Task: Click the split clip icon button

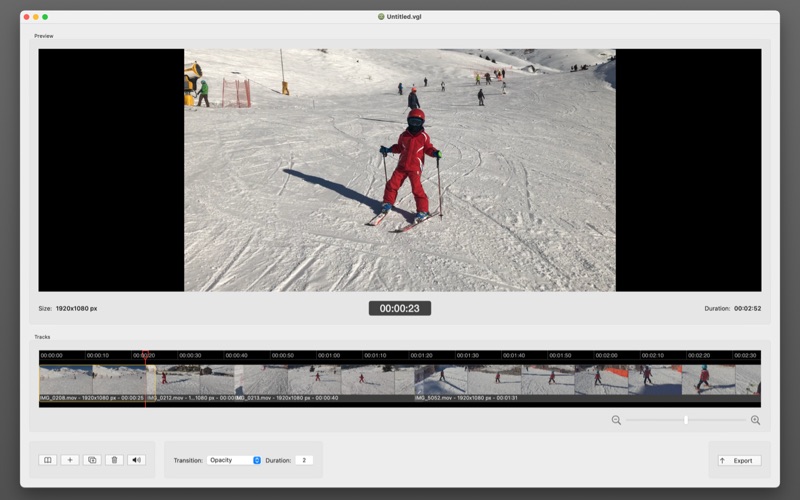Action: pos(47,460)
